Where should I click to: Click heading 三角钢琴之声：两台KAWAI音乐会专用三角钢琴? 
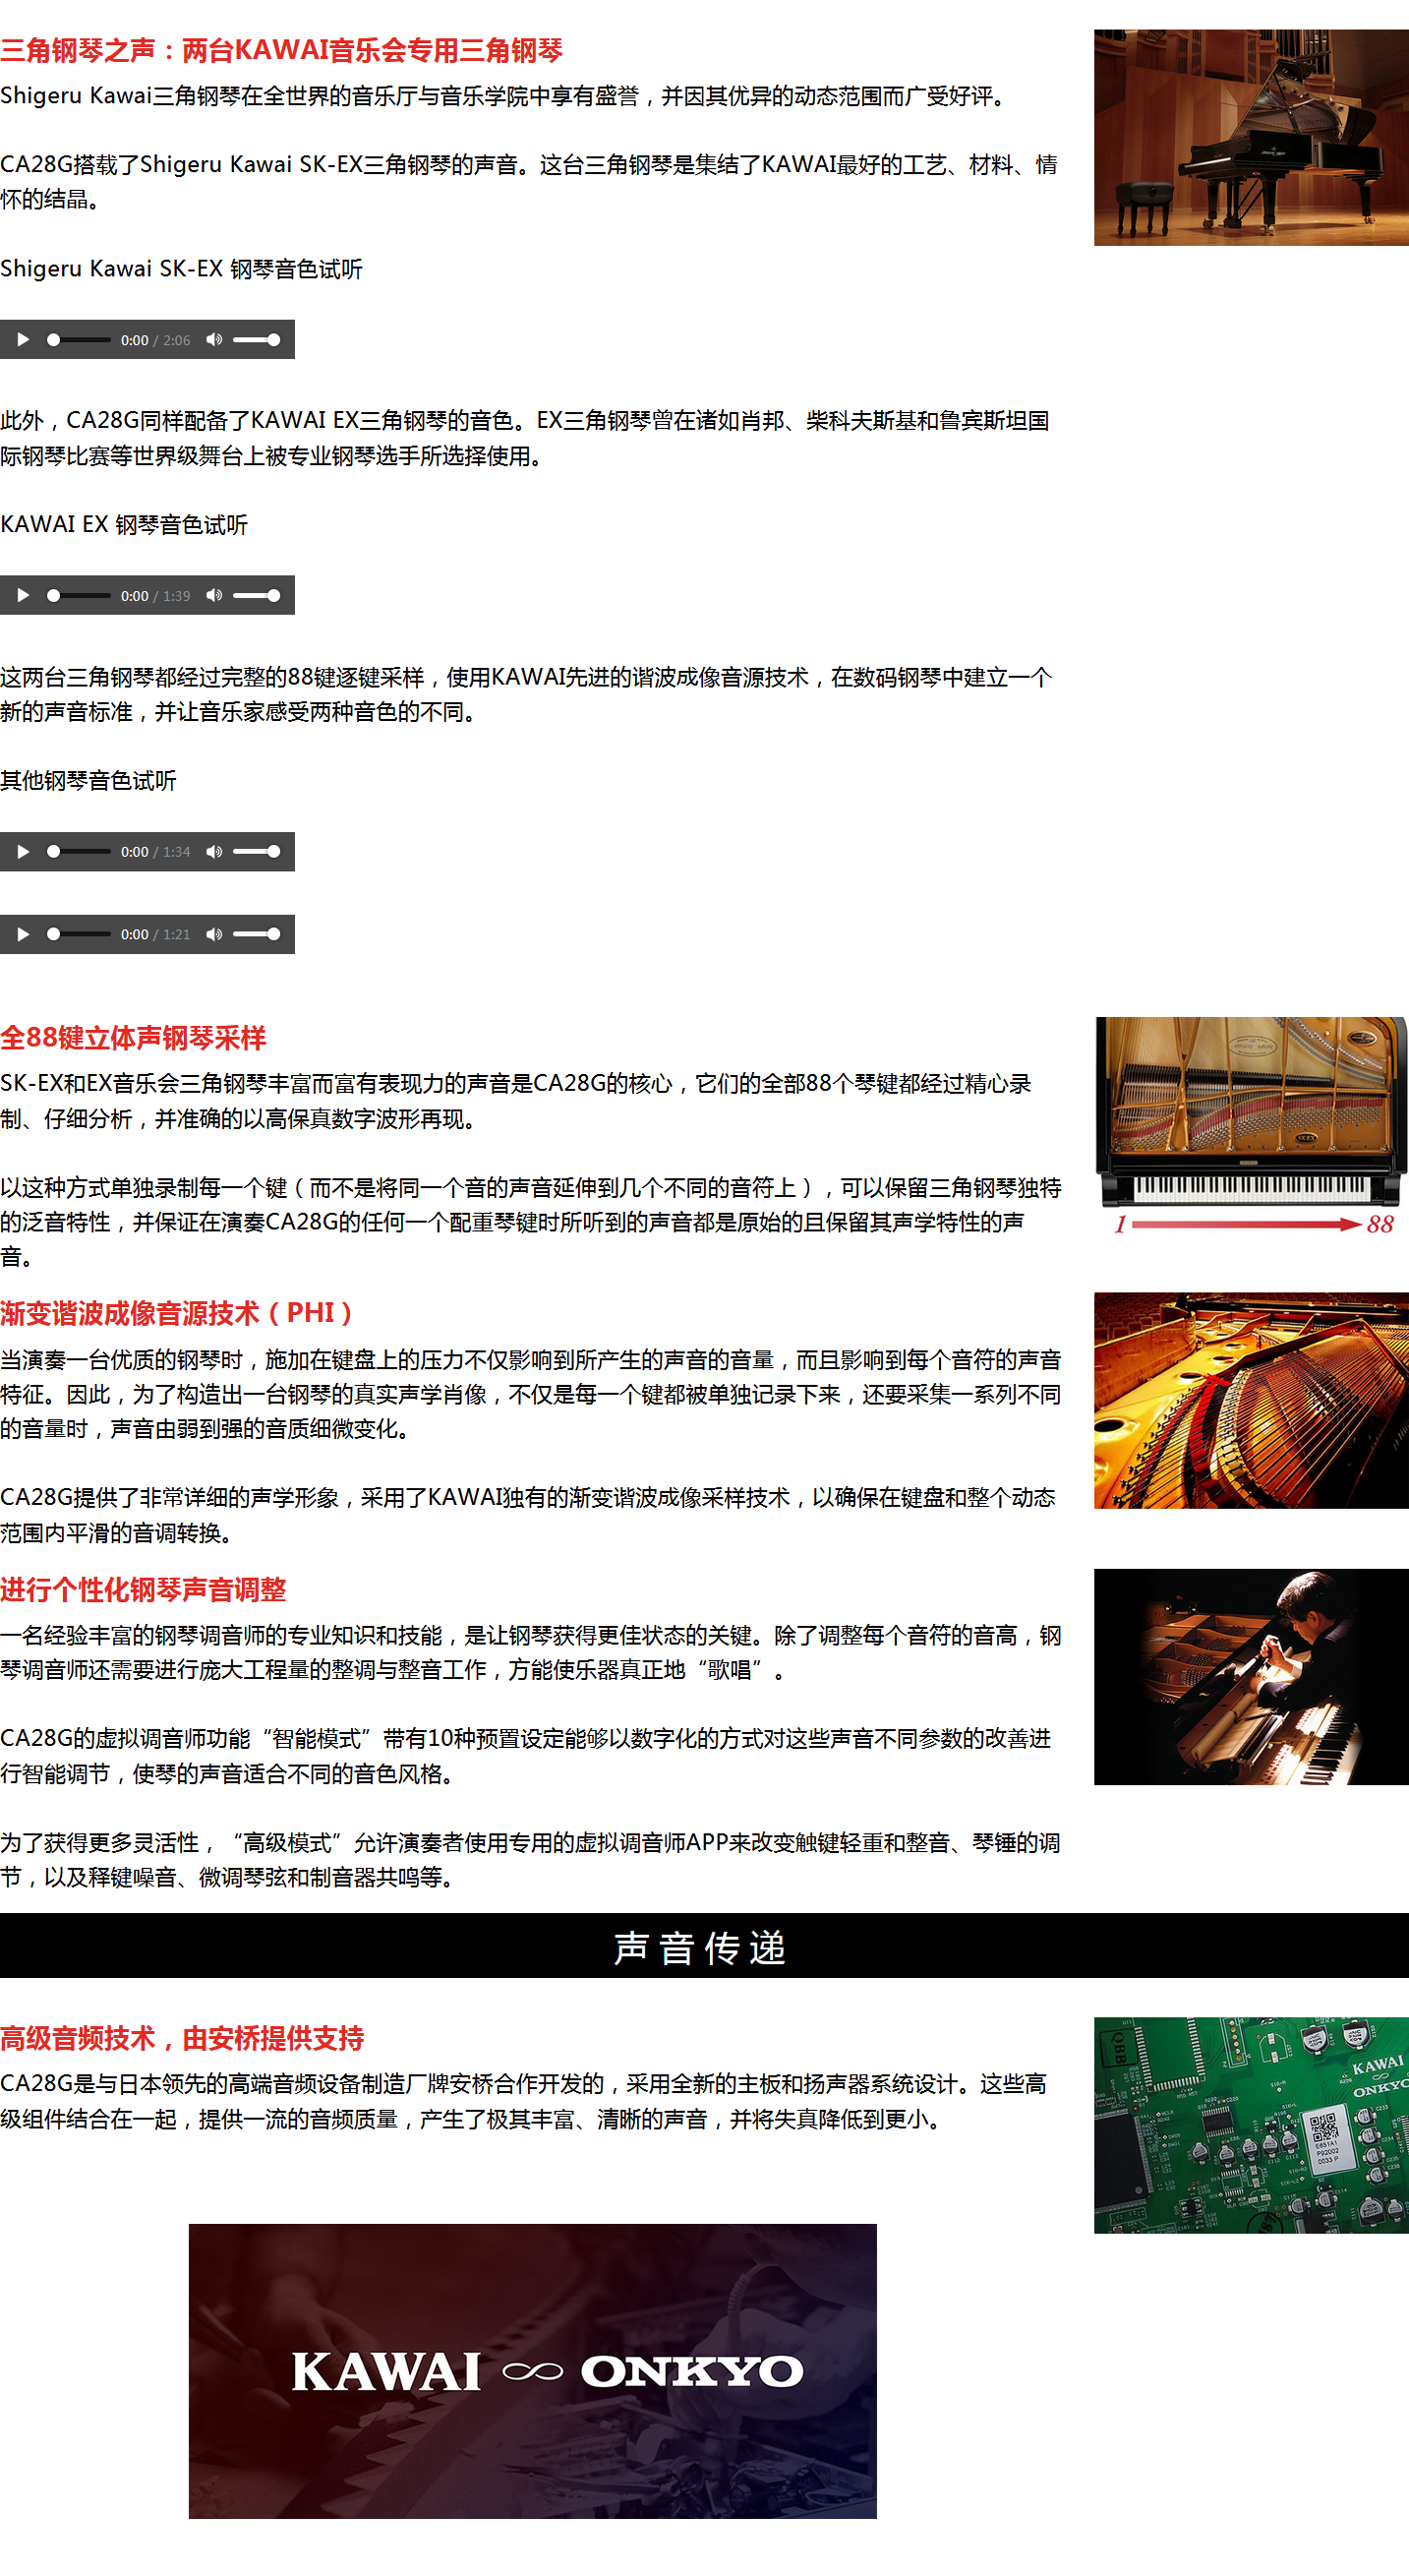[282, 50]
